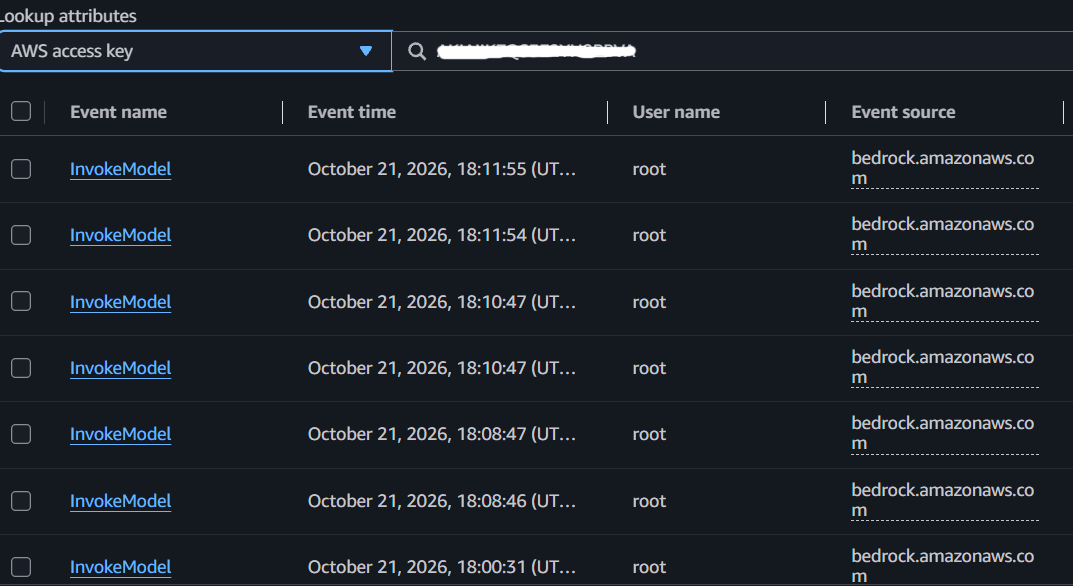Click root user name in the 18:00:31 row

click(x=649, y=567)
